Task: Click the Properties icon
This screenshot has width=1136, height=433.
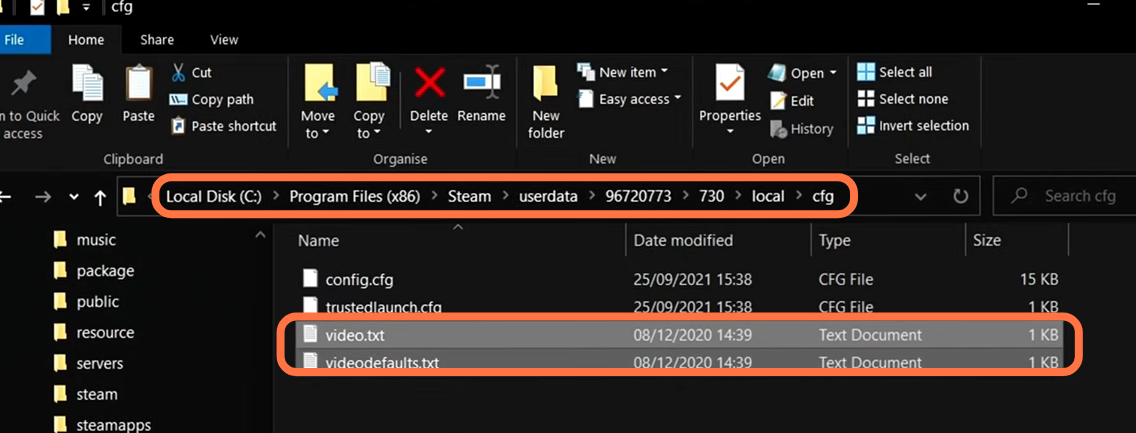Action: [x=730, y=83]
